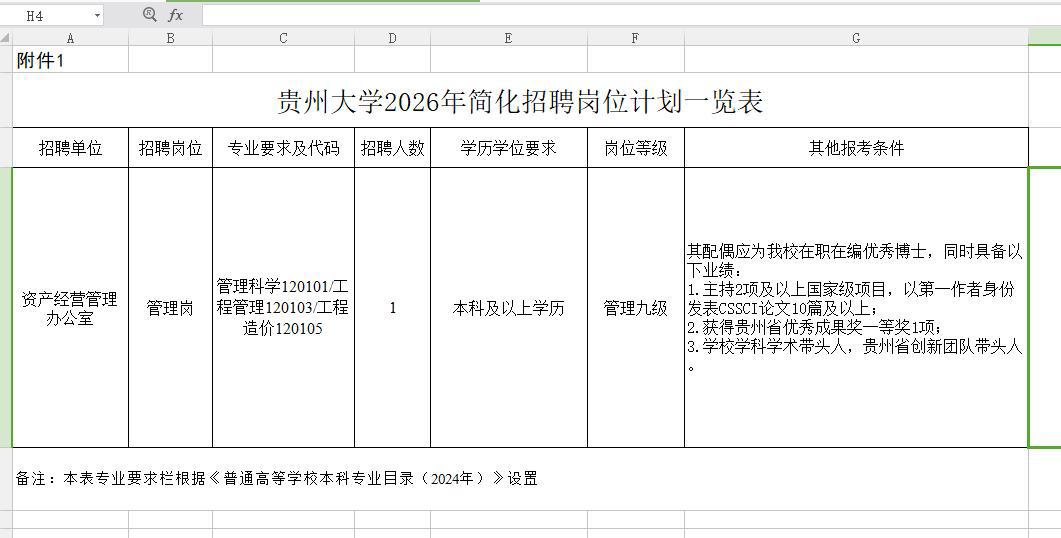
Task: Select the cell beginning 其配偶应为我校在职在编优秀博士
Action: click(857, 308)
